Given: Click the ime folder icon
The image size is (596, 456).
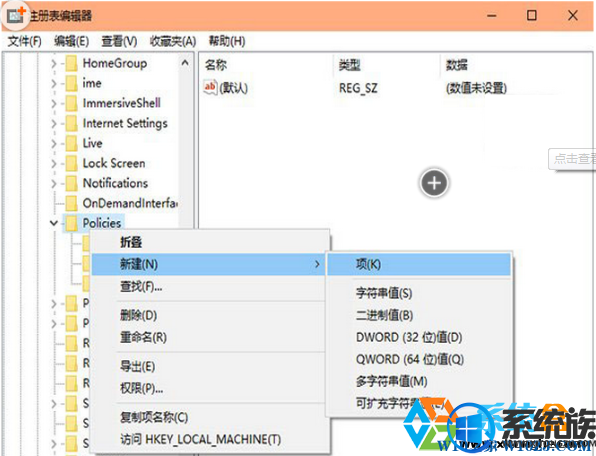Looking at the screenshot, I should coord(71,83).
